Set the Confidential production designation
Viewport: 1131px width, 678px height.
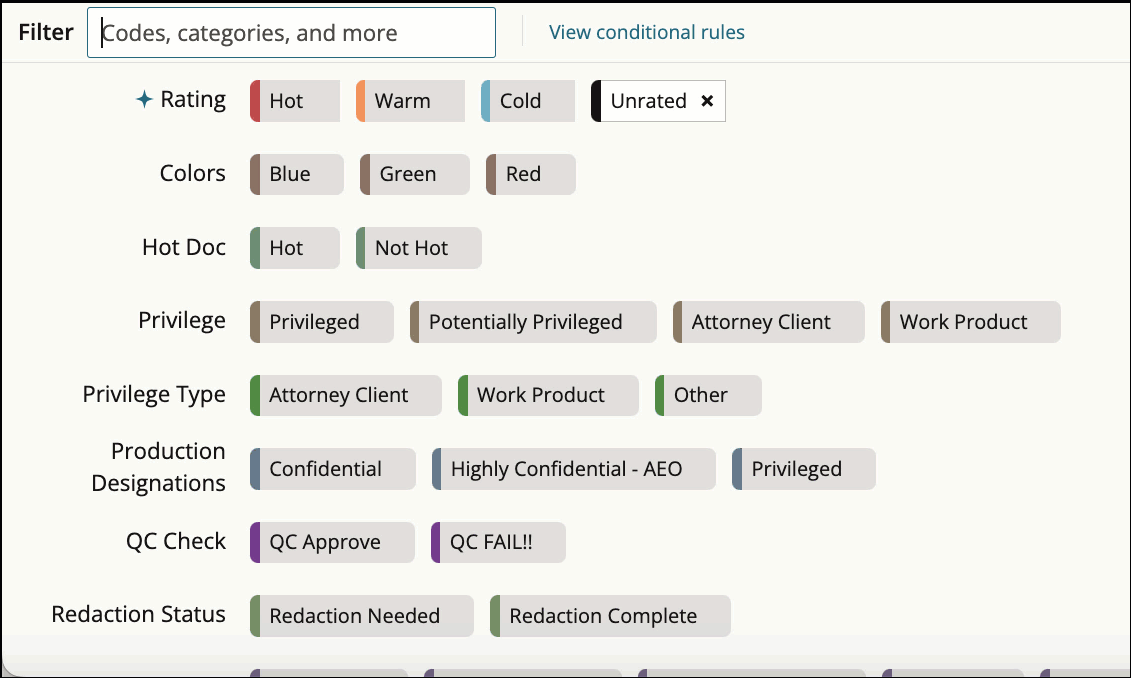(x=332, y=469)
